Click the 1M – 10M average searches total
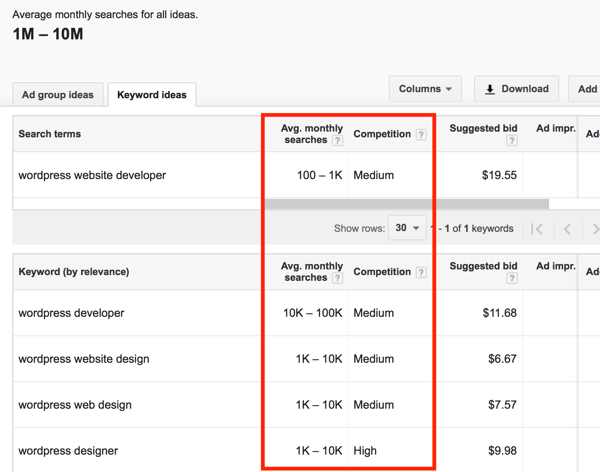The width and height of the screenshot is (600, 472). click(x=48, y=34)
